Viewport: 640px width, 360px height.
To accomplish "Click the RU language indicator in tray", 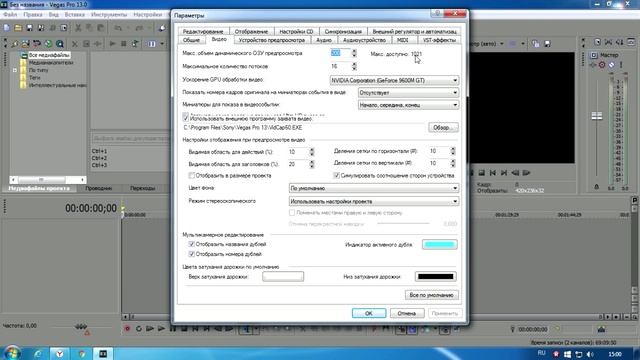I will click(542, 353).
